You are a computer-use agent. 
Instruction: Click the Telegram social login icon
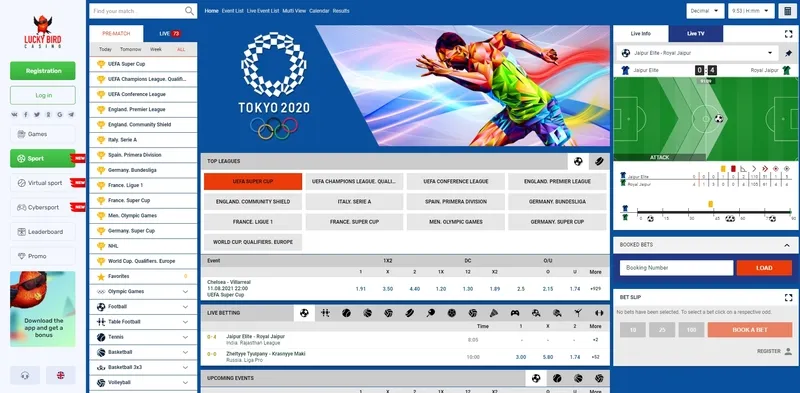(71, 115)
